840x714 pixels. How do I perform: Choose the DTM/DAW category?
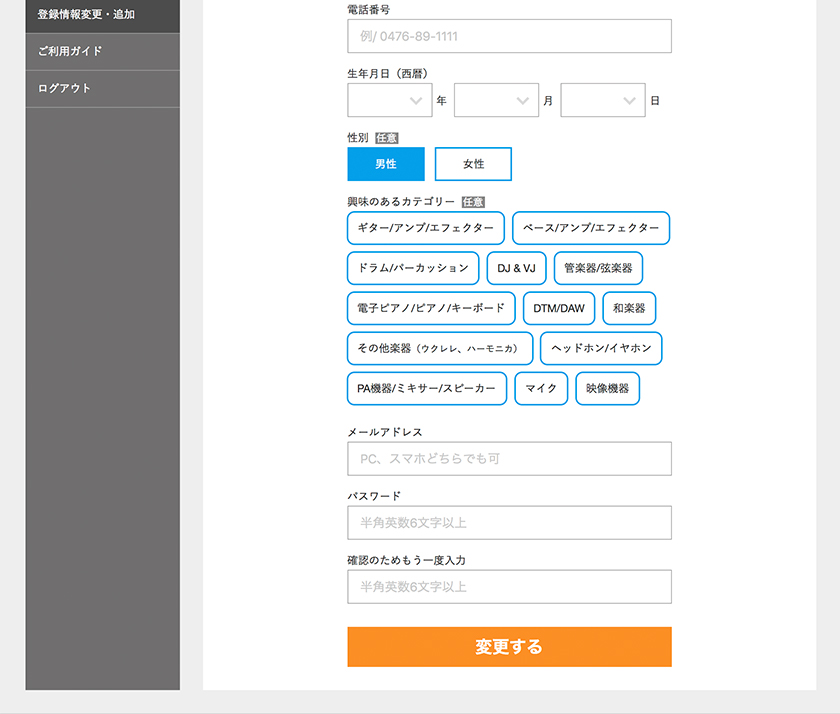559,308
